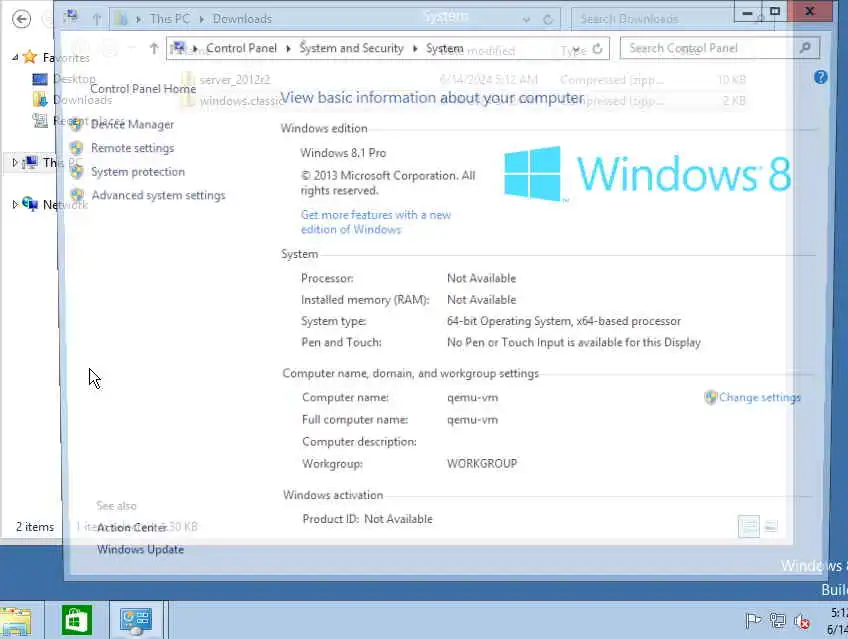The height and width of the screenshot is (639, 848).
Task: Expand the Network tree node
Action: 15,204
